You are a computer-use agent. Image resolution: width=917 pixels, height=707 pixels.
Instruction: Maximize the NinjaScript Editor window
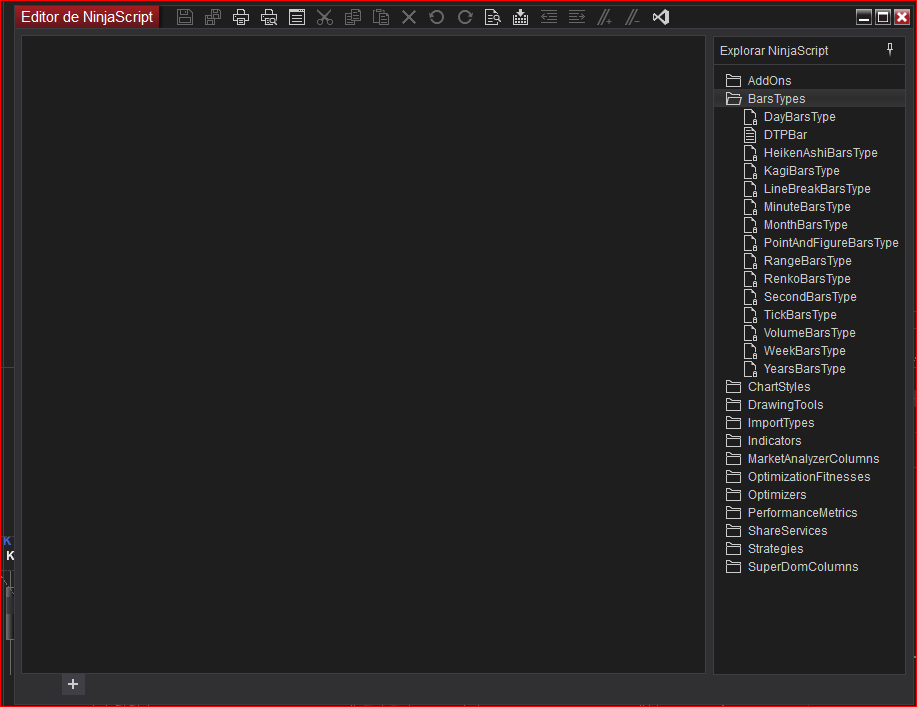[x=882, y=17]
